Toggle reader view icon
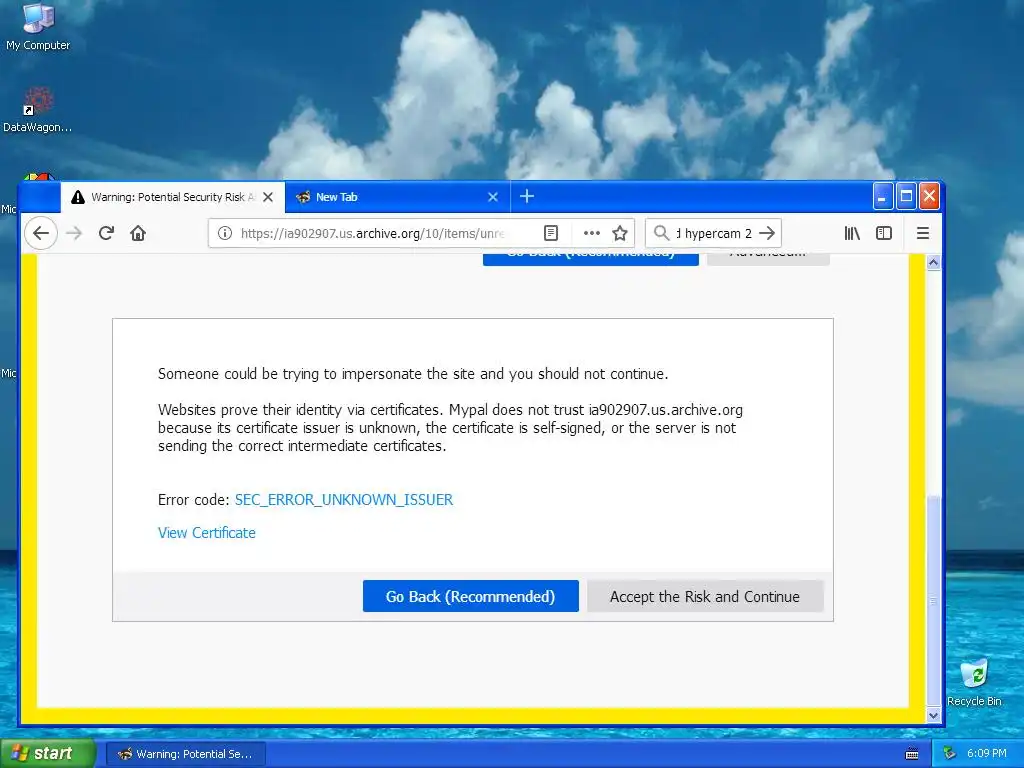This screenshot has width=1024, height=768. [551, 233]
